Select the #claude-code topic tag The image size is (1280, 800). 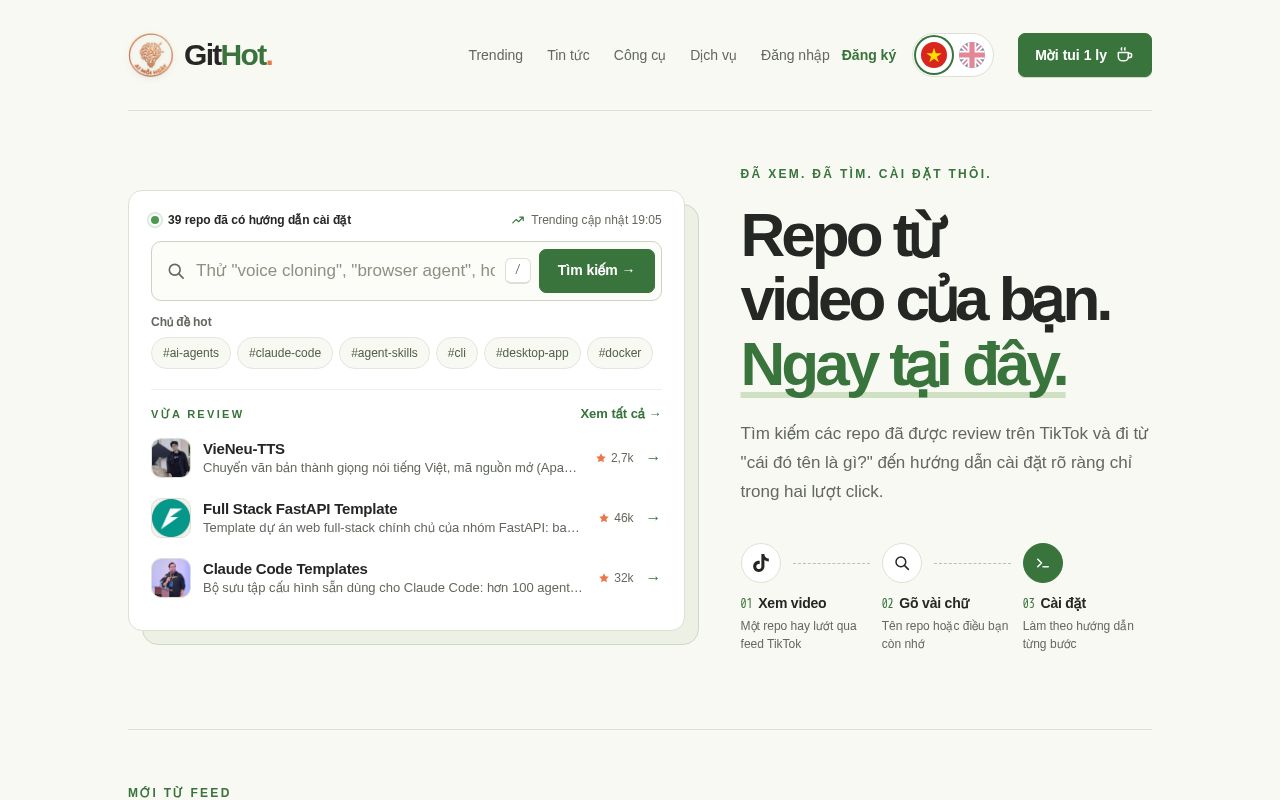pos(285,353)
